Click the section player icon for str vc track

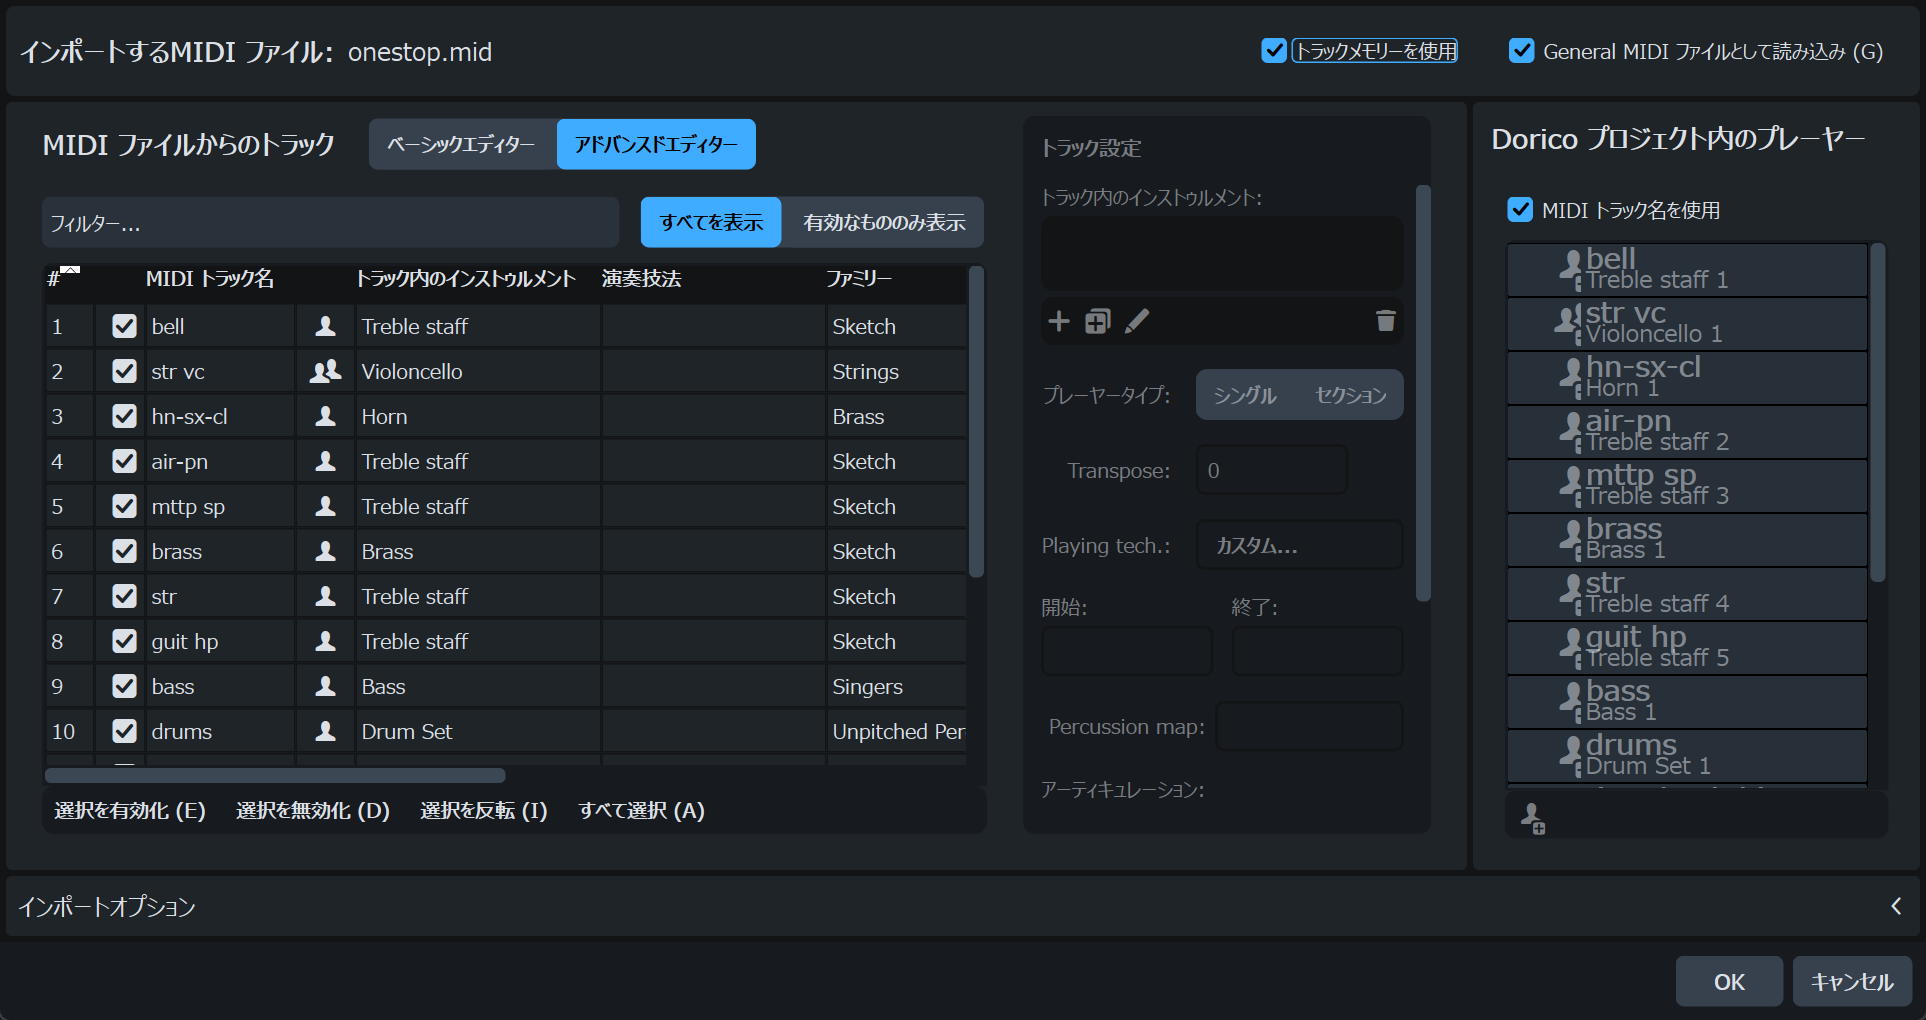click(325, 372)
